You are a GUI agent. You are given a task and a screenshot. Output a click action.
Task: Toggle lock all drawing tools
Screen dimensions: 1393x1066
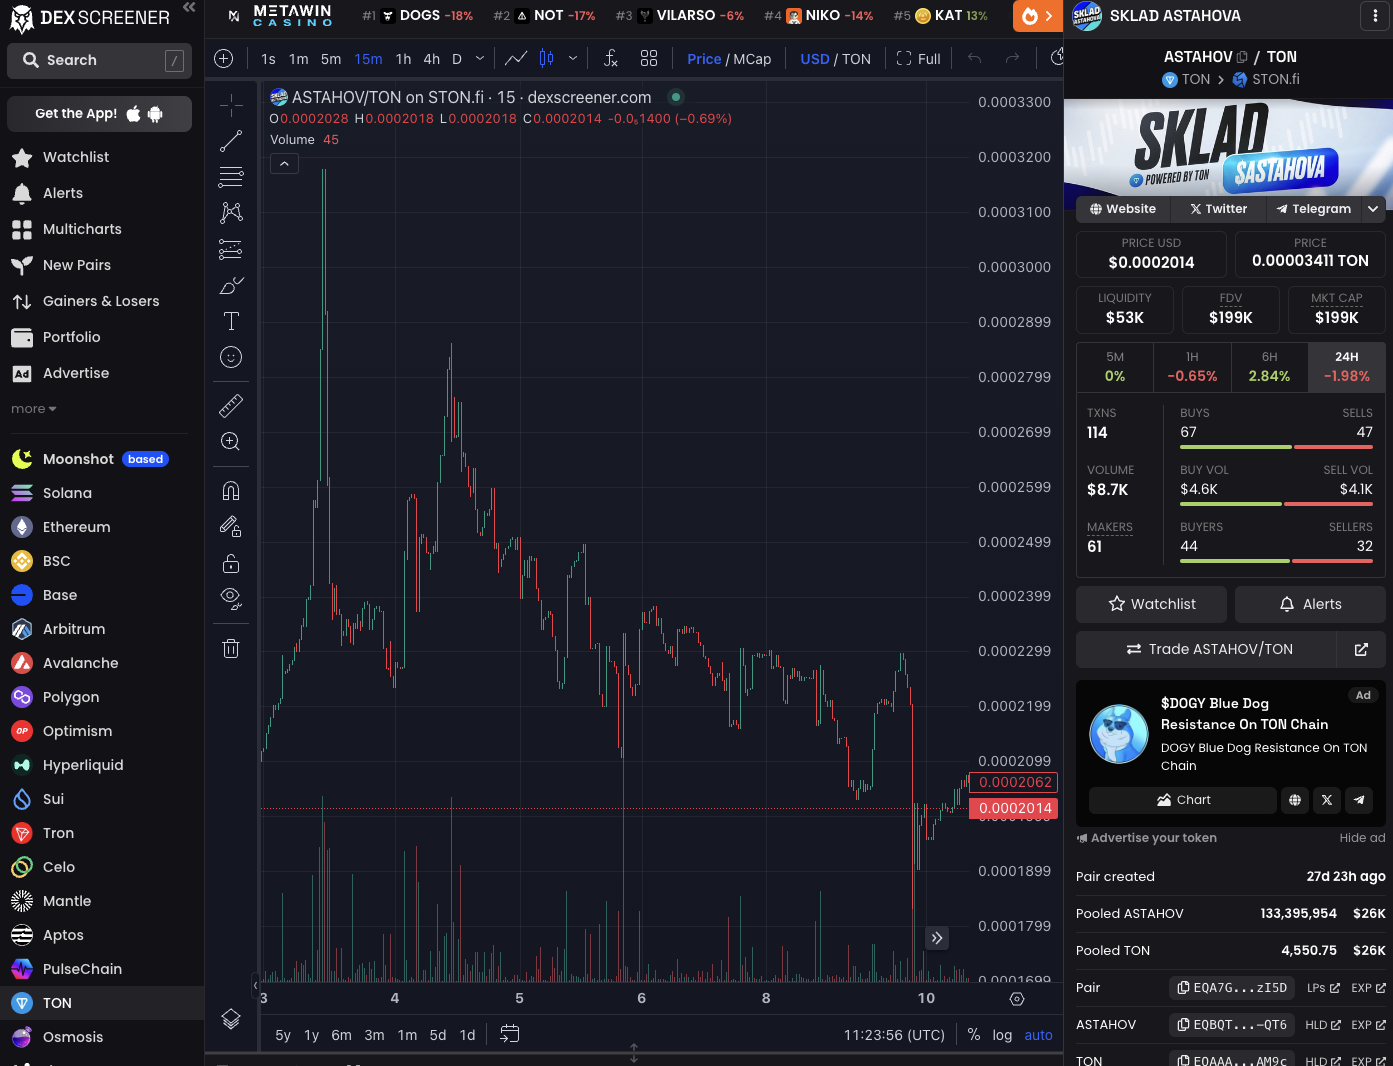[231, 563]
